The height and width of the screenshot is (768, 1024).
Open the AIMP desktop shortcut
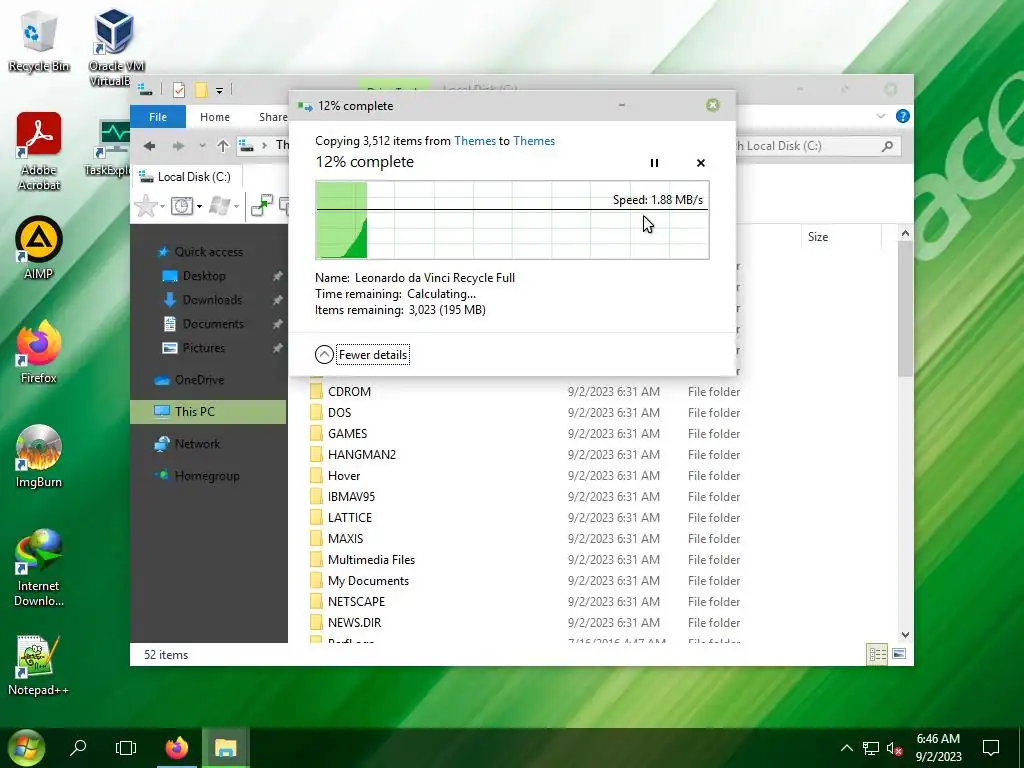pos(39,248)
